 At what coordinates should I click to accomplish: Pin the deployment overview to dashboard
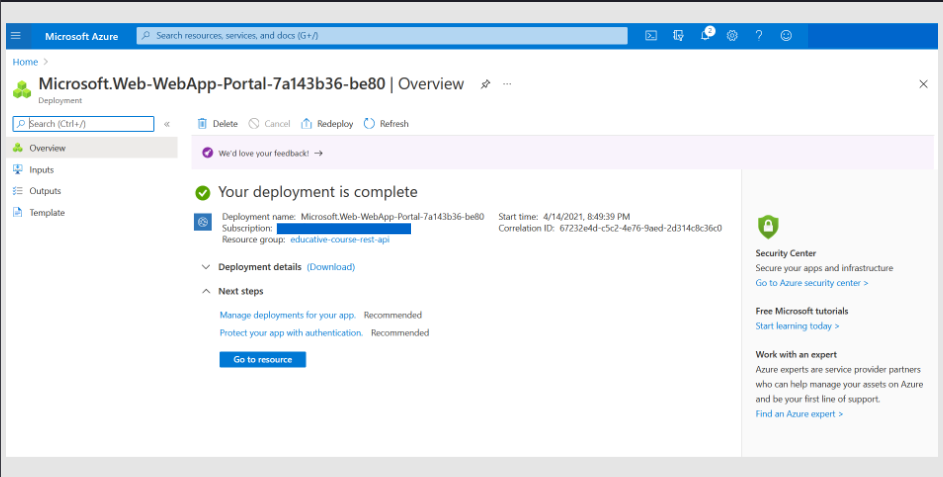(485, 84)
